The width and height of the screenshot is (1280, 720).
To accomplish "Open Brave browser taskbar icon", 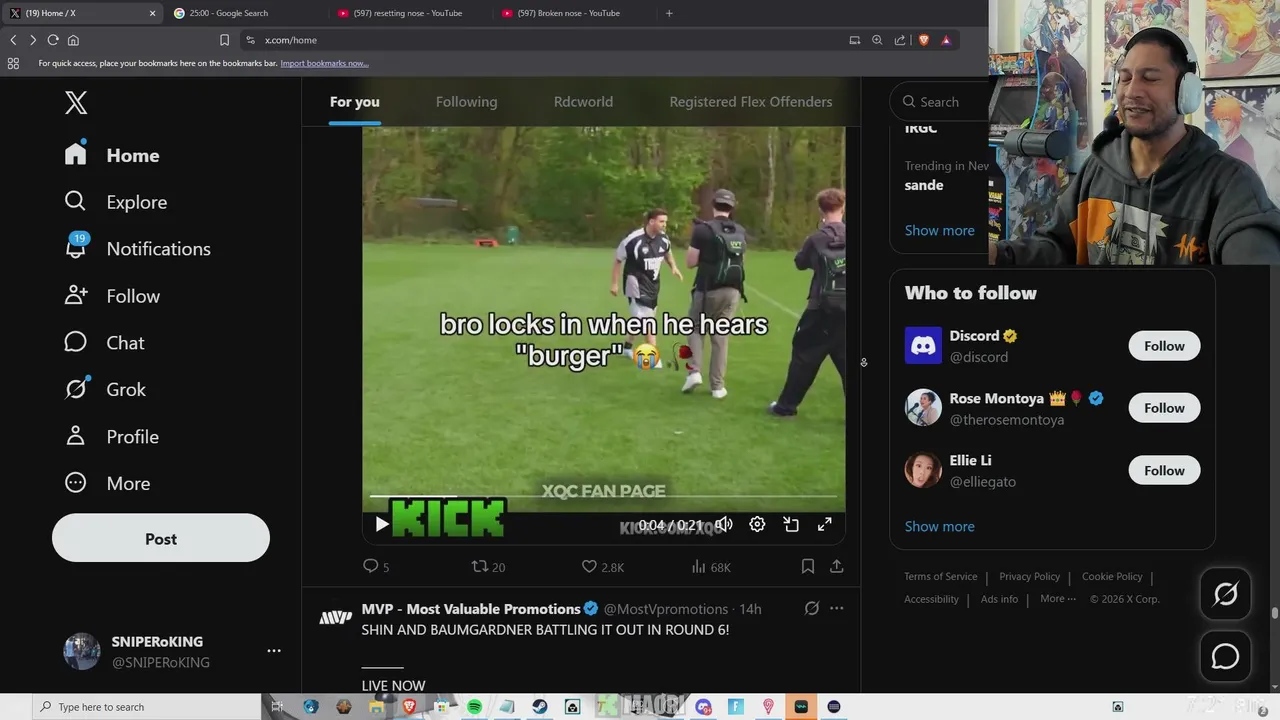I will [408, 707].
